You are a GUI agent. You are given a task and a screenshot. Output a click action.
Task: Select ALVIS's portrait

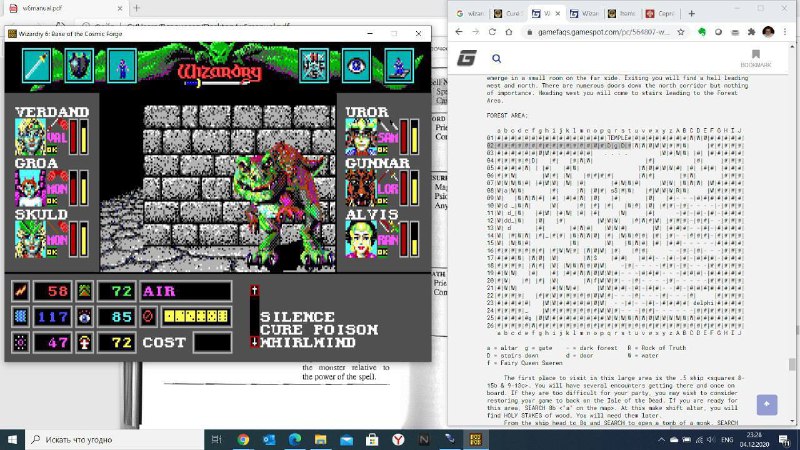click(x=361, y=239)
